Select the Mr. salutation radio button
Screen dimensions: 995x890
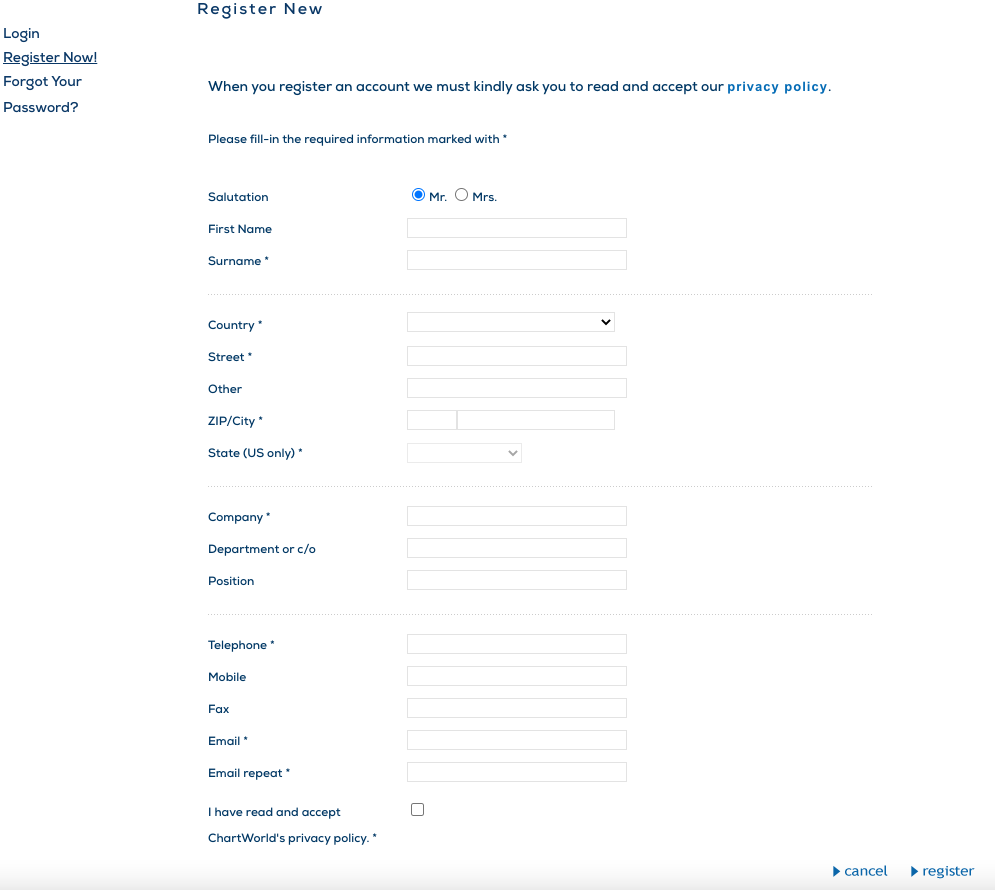coord(418,195)
